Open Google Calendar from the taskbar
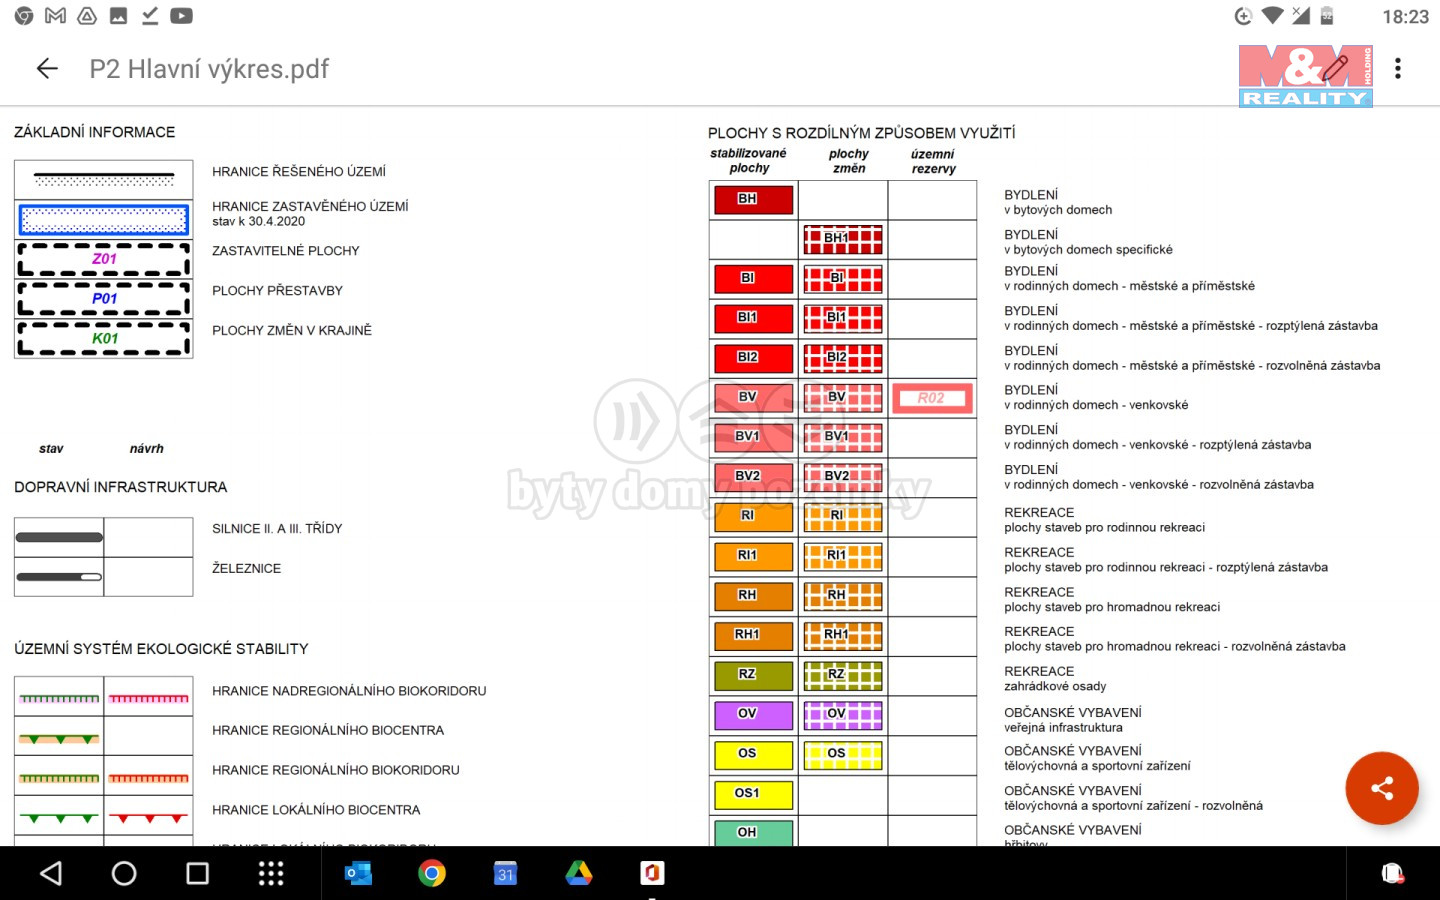Viewport: 1440px width, 900px height. tap(505, 874)
